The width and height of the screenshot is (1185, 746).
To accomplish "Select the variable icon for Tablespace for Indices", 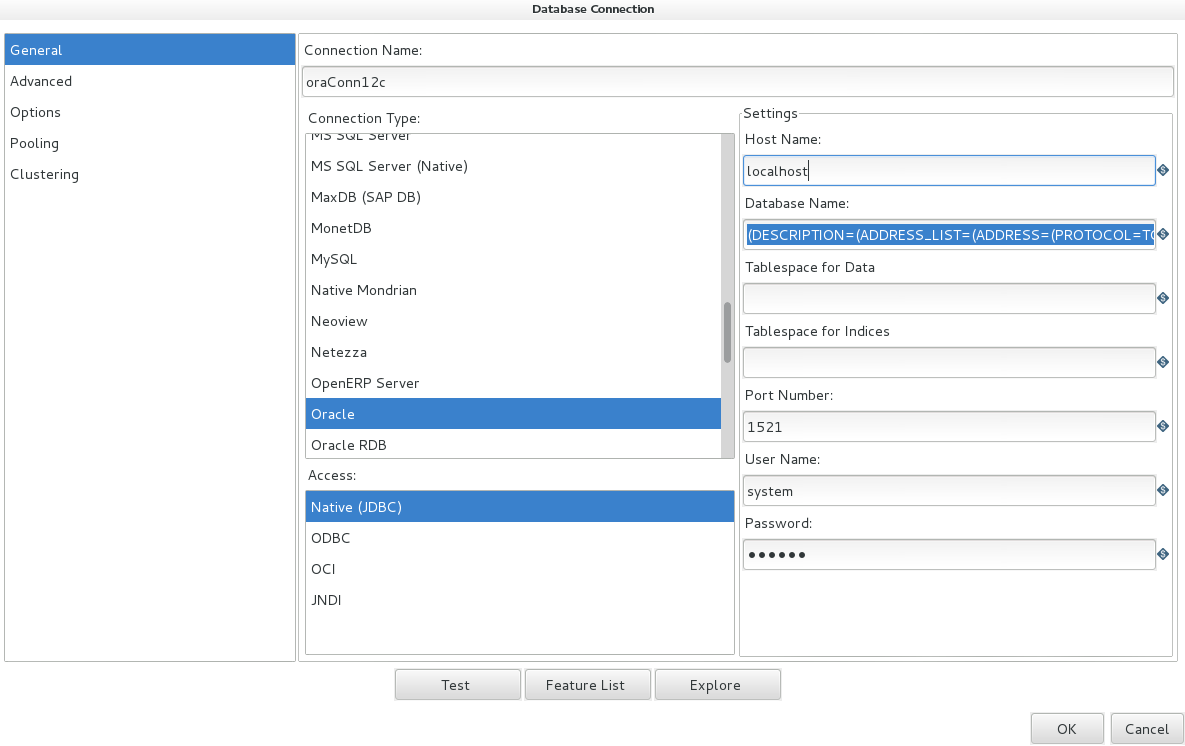I will click(x=1163, y=362).
